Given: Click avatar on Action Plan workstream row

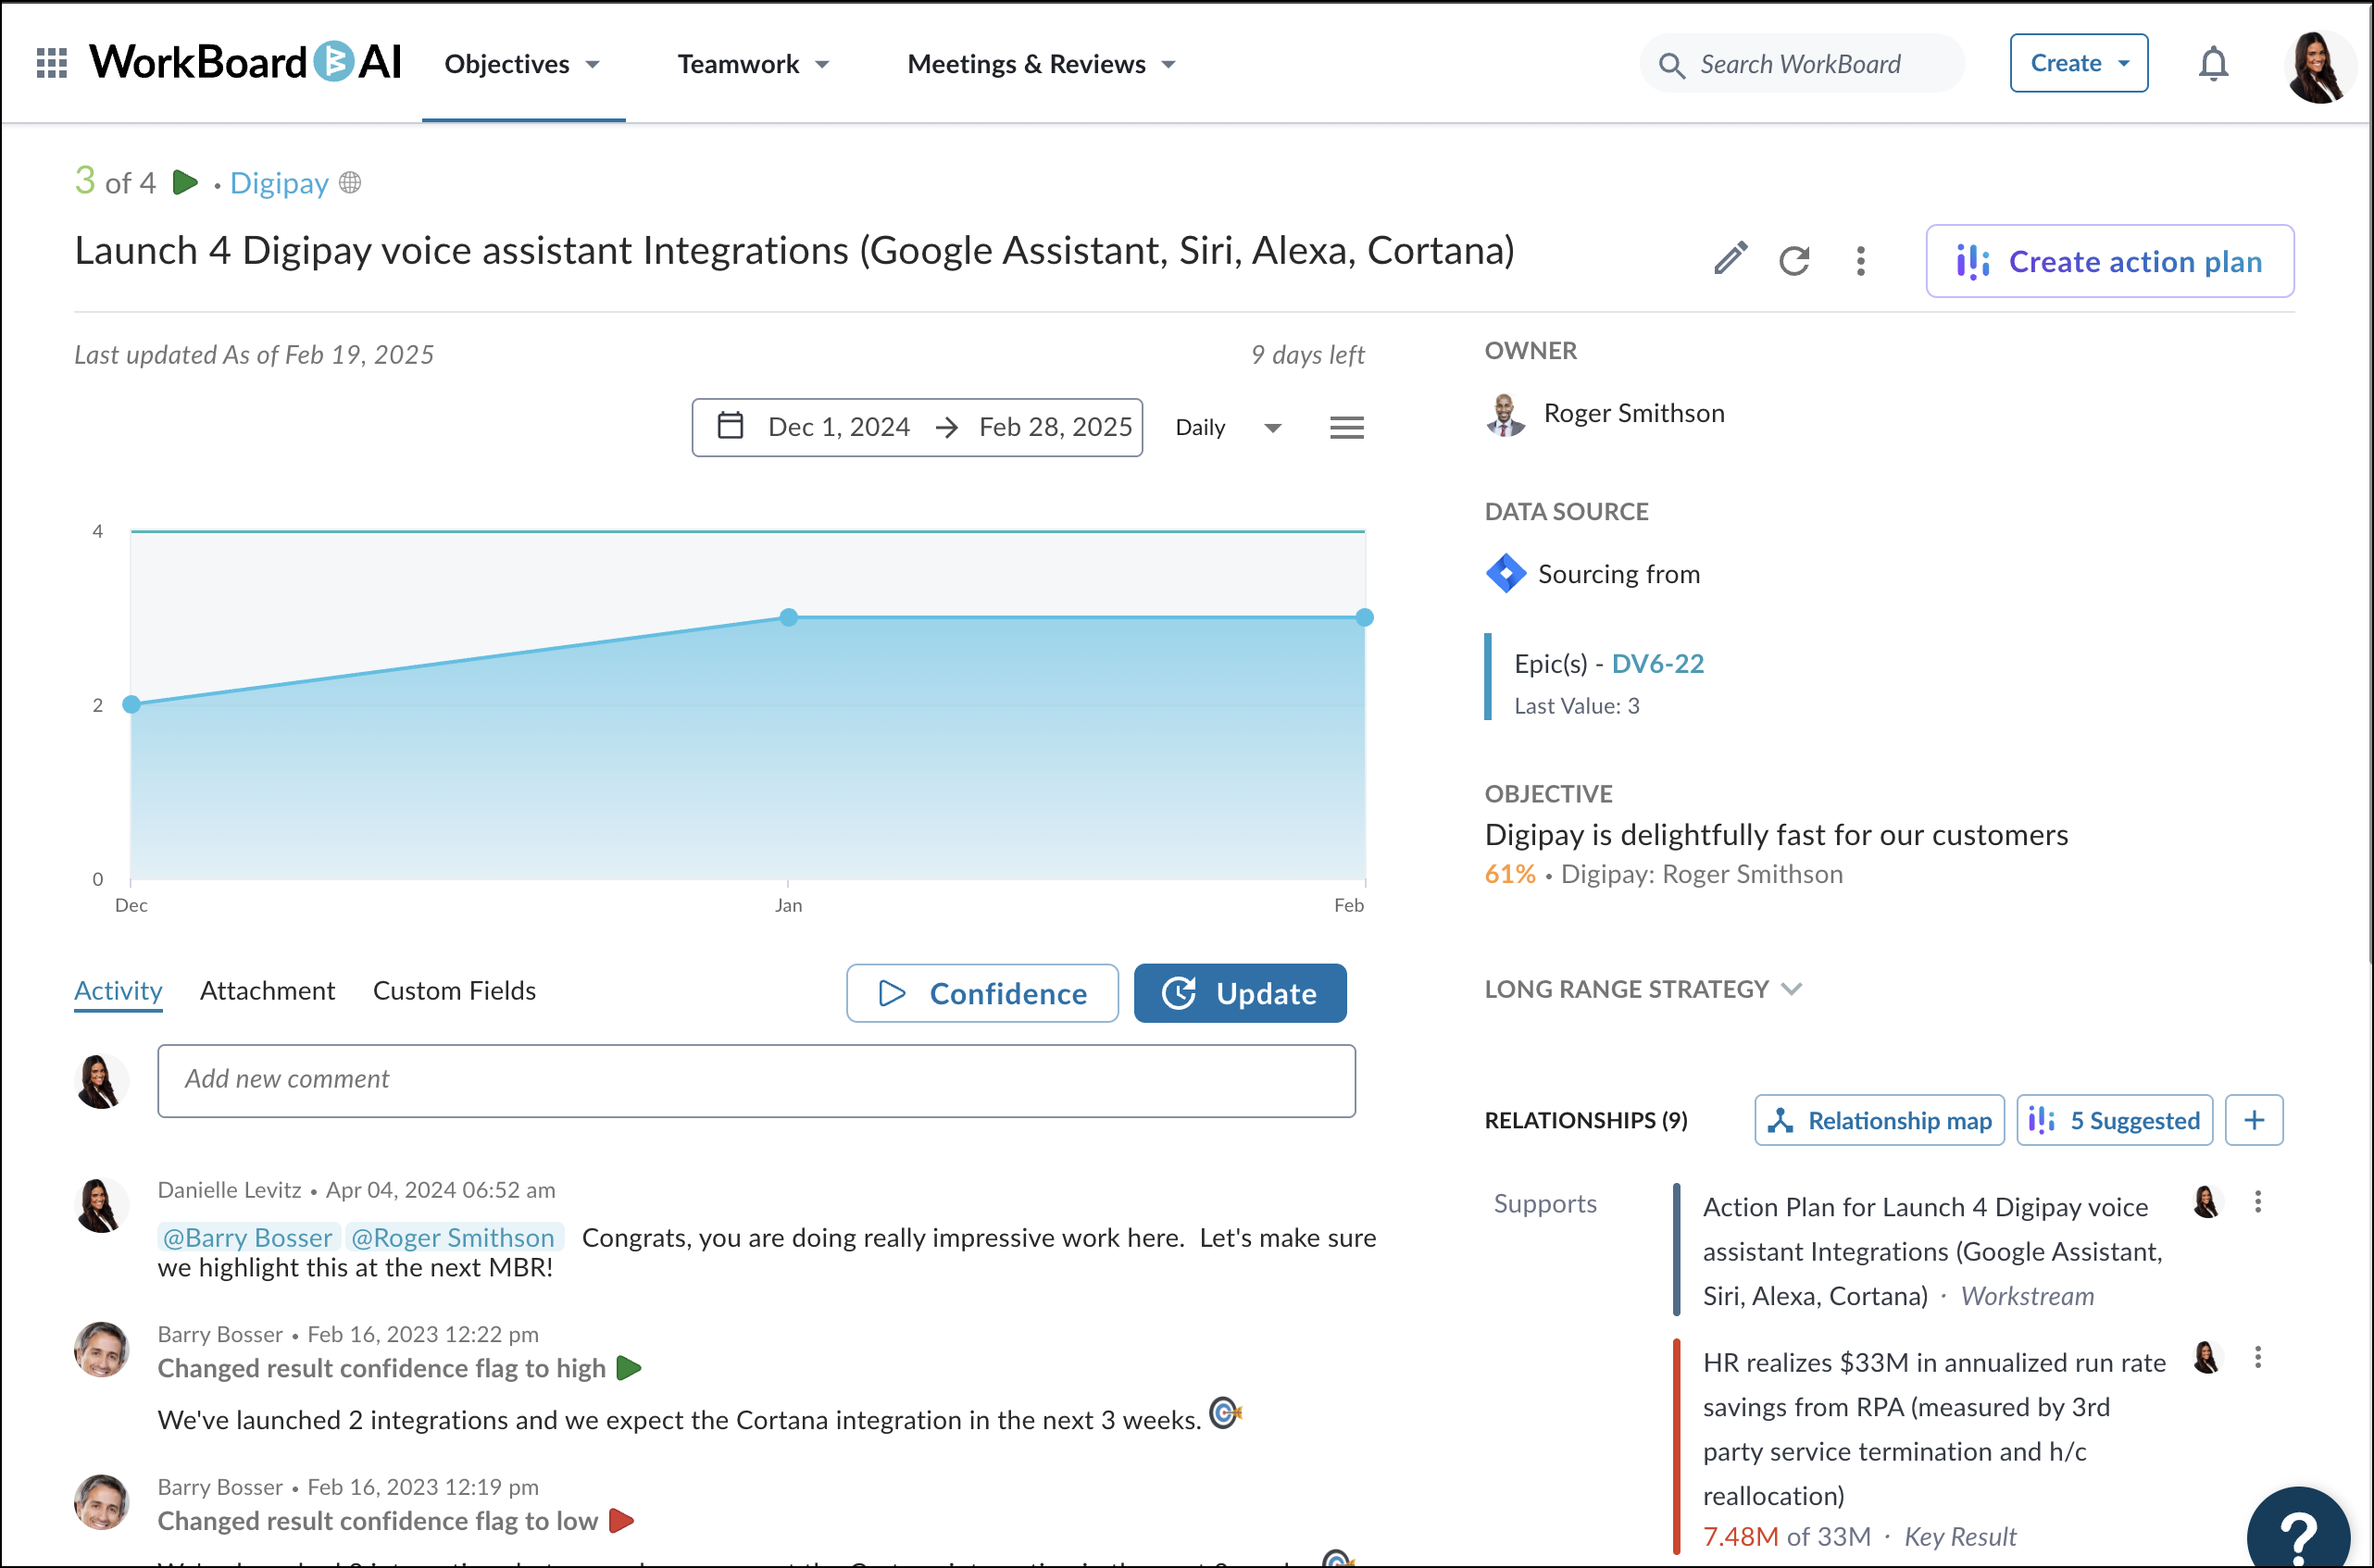Looking at the screenshot, I should click(x=2206, y=1202).
